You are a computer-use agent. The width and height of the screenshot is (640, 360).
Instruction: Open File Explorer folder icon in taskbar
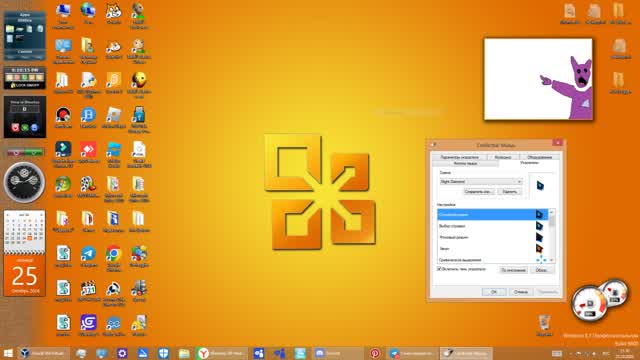click(184, 353)
